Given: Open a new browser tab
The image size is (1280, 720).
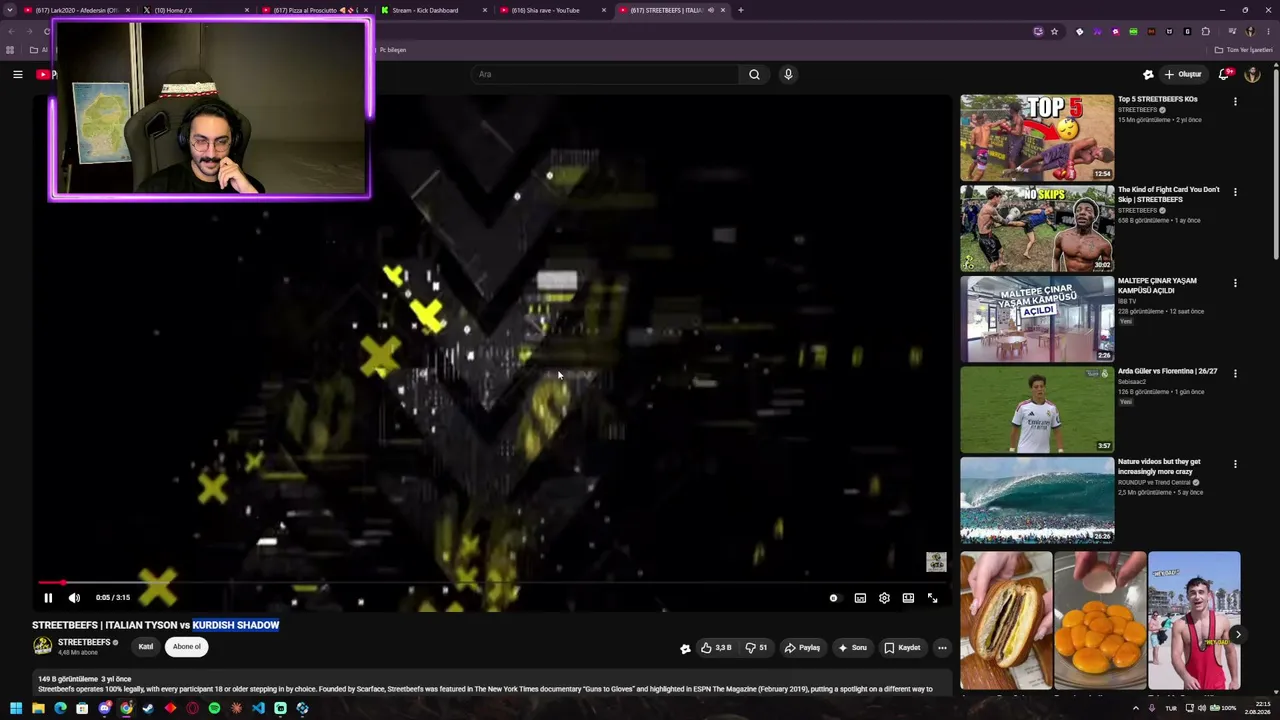Looking at the screenshot, I should tap(741, 10).
